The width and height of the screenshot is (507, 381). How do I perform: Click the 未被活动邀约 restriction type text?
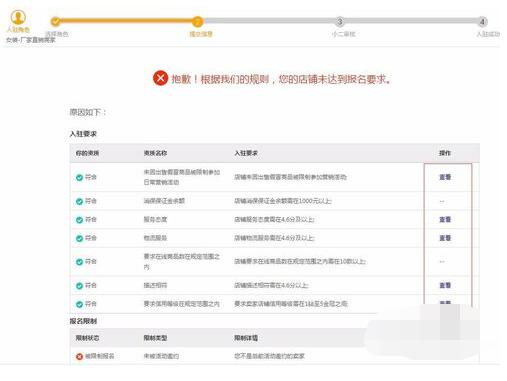pyautogui.click(x=161, y=356)
